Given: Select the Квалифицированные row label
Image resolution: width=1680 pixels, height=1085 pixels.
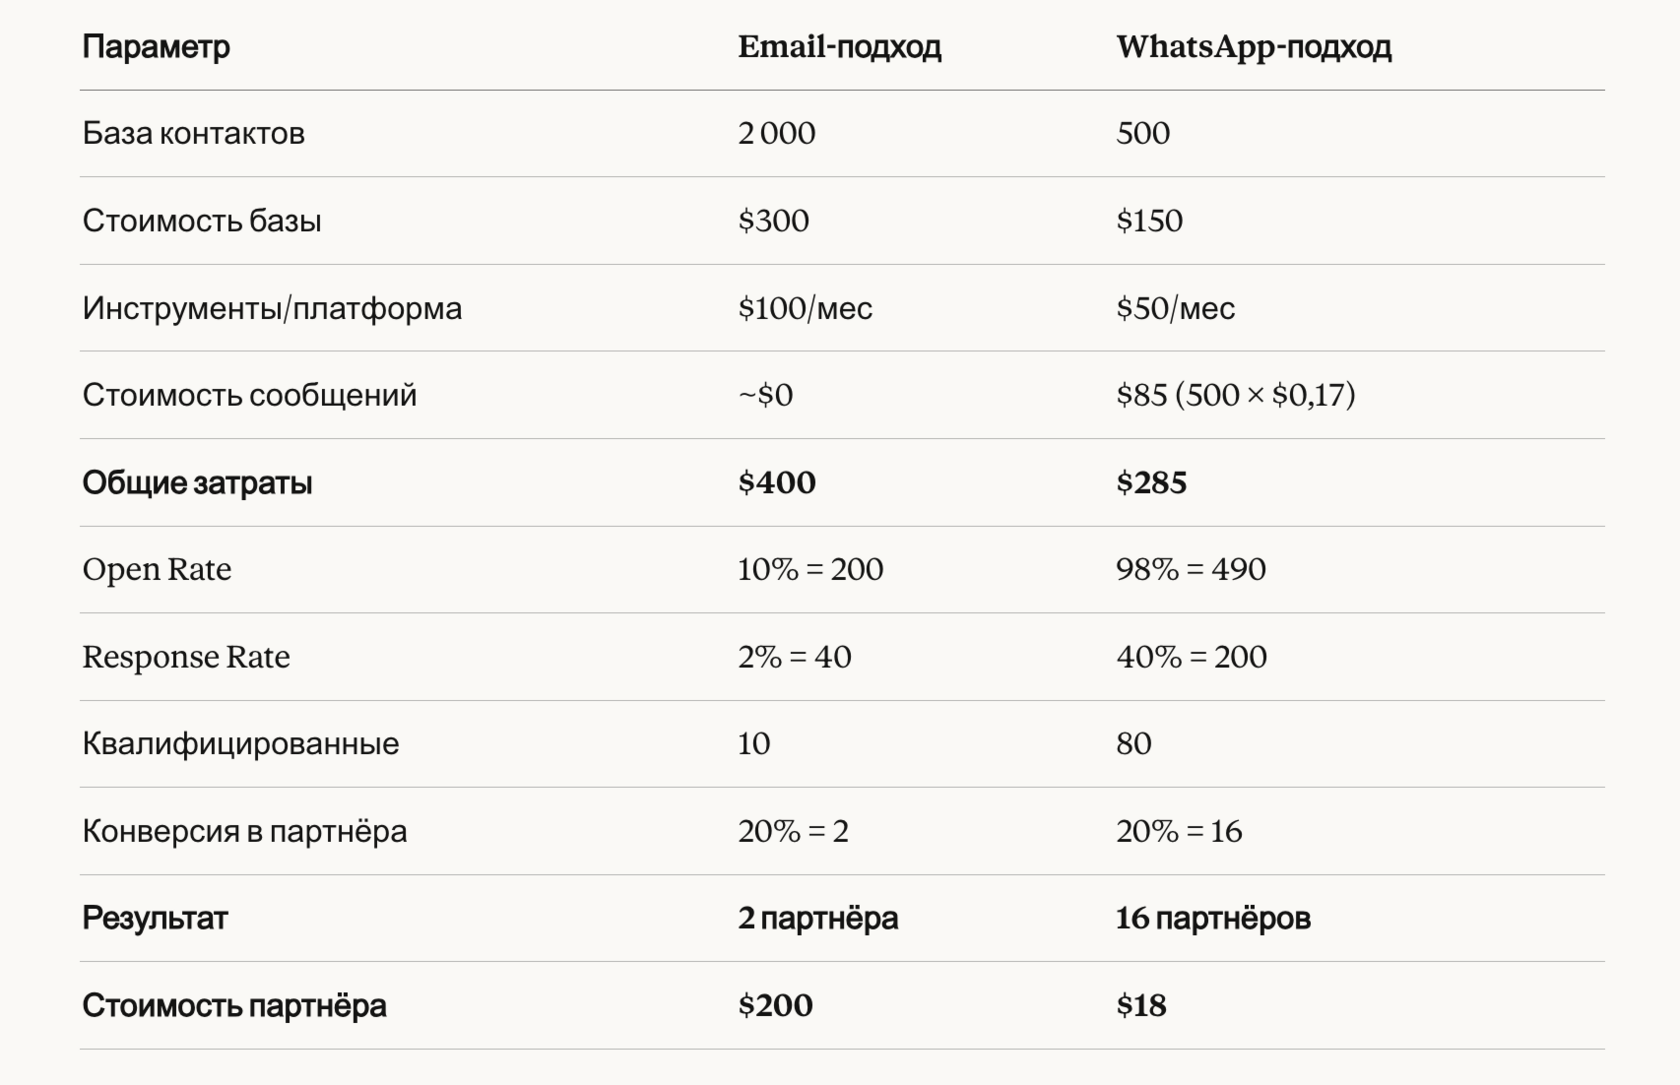Looking at the screenshot, I should [x=240, y=744].
